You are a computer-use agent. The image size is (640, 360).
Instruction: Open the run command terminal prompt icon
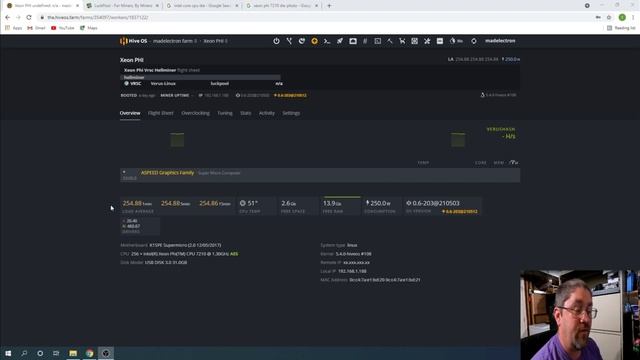[327, 41]
